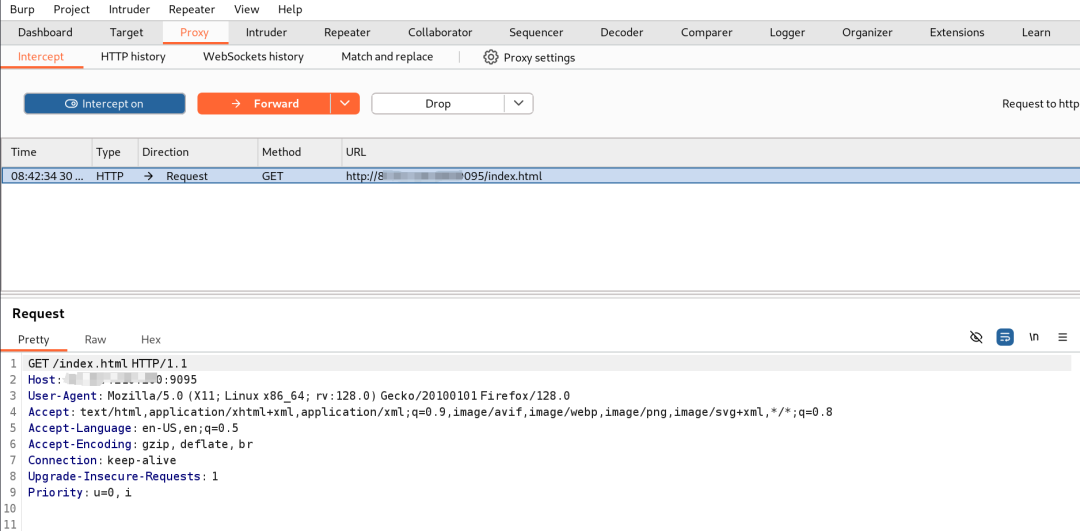Open the Organizer tab
The height and width of the screenshot is (531, 1080).
coord(867,32)
